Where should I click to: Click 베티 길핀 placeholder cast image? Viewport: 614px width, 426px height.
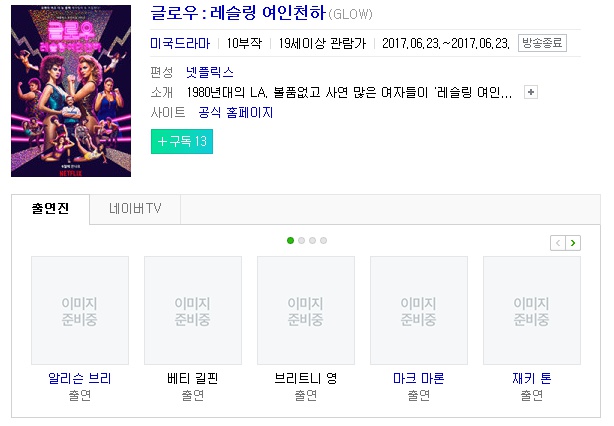click(x=193, y=310)
